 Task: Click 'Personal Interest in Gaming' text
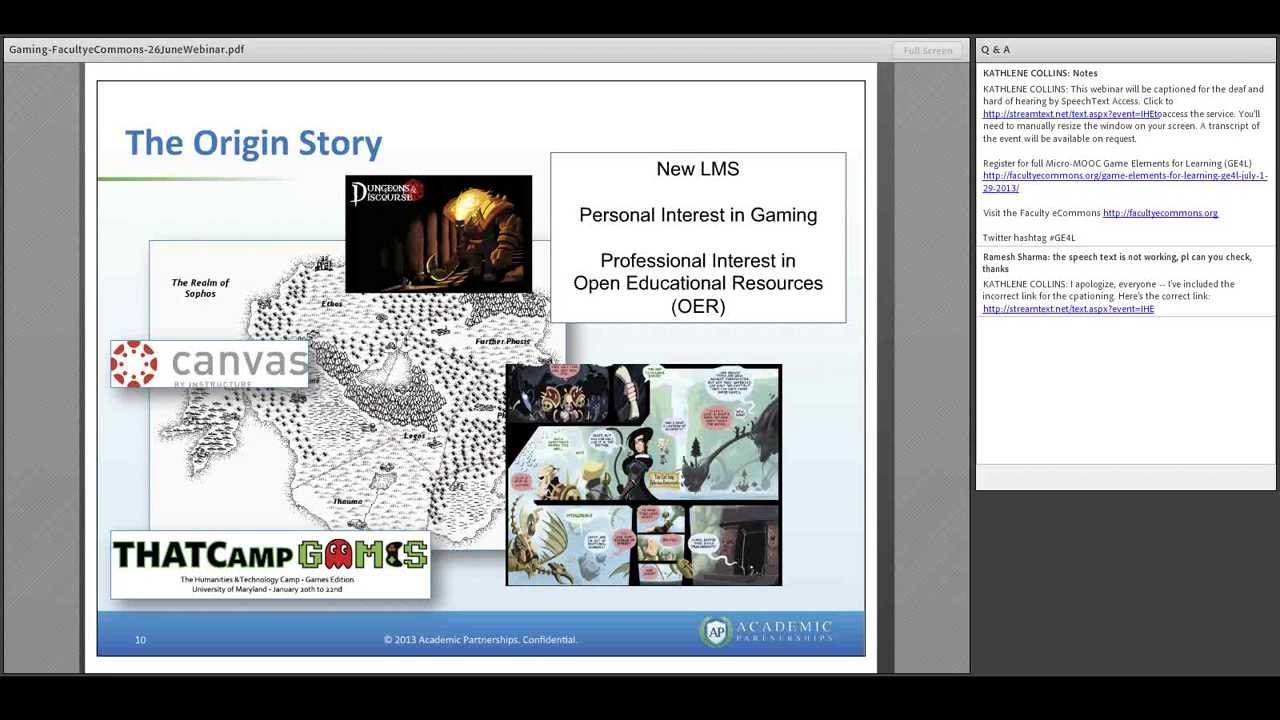tap(698, 215)
